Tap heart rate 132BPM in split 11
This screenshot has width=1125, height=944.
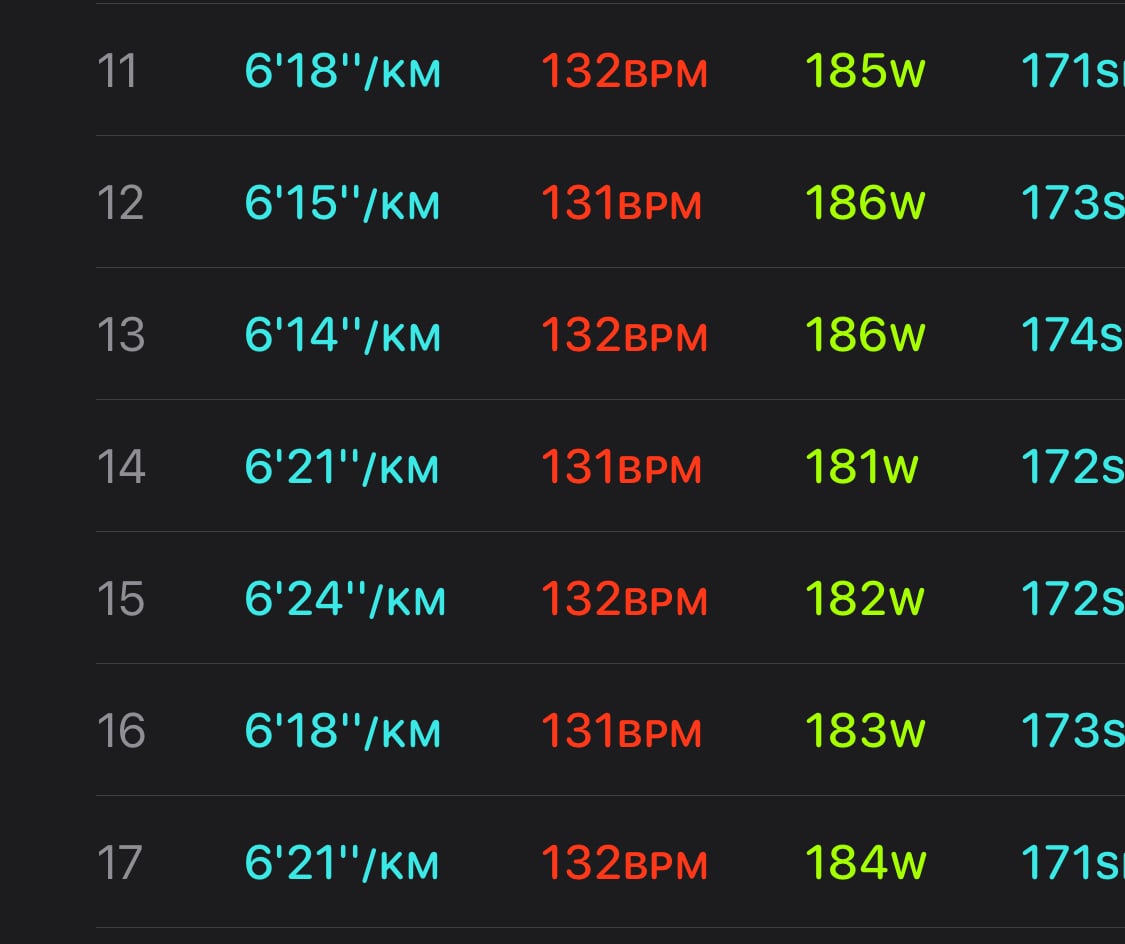[x=624, y=71]
